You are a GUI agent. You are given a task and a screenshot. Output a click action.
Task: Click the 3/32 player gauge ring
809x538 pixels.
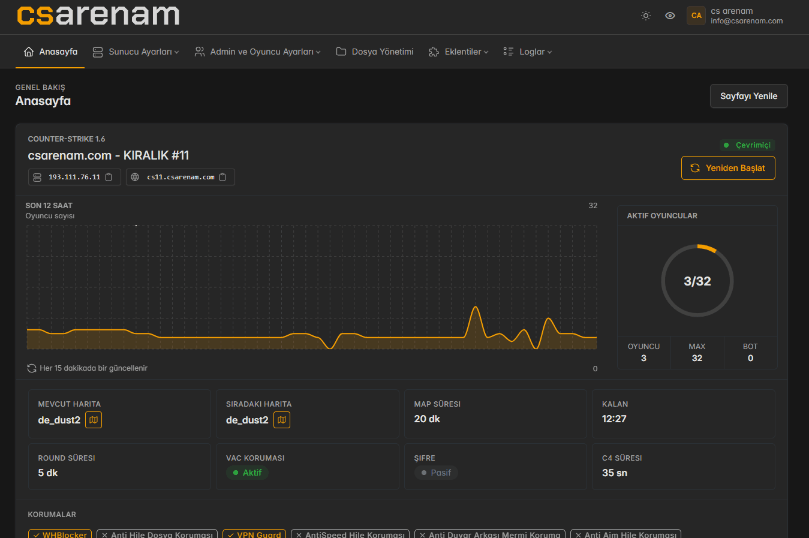click(x=697, y=281)
